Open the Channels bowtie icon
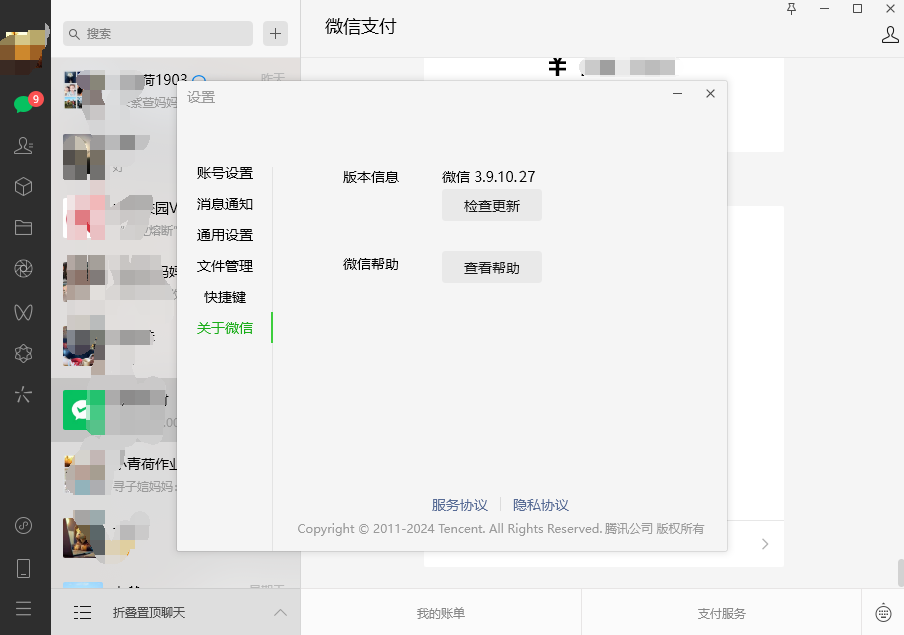 pyautogui.click(x=25, y=312)
